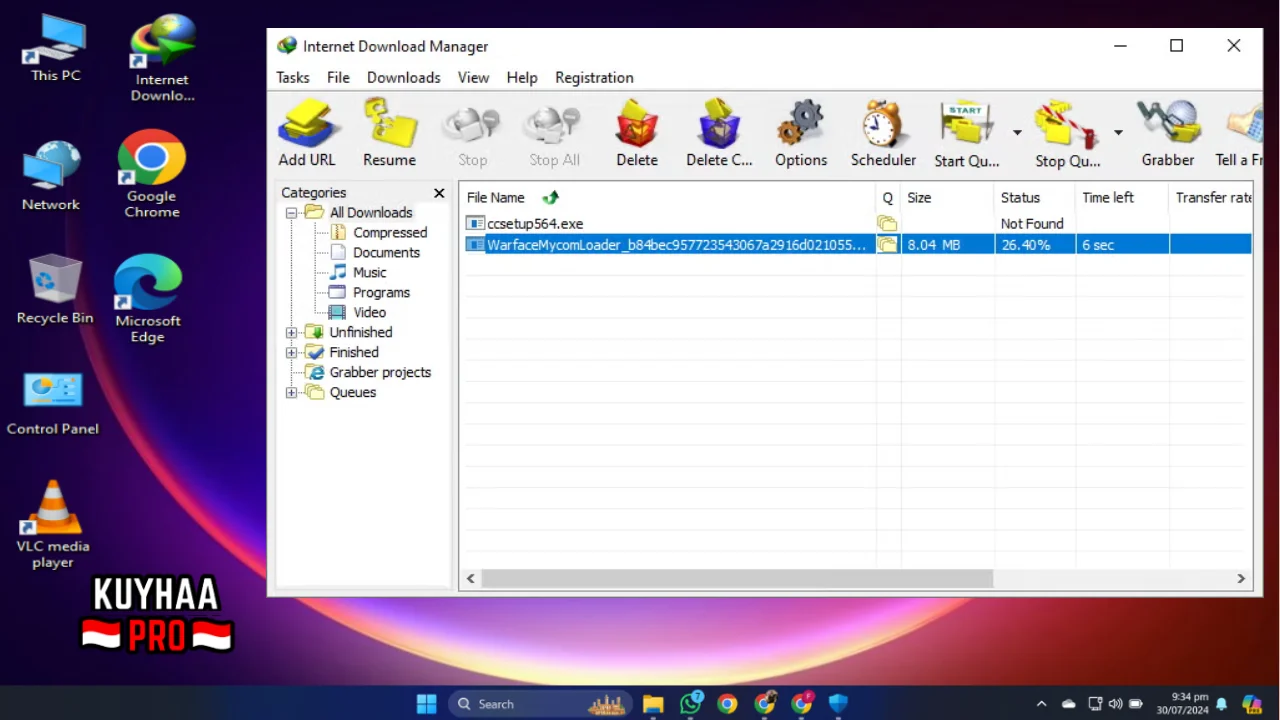Click the horizontal scrollbar thumb
This screenshot has width=1280, height=720.
[737, 578]
